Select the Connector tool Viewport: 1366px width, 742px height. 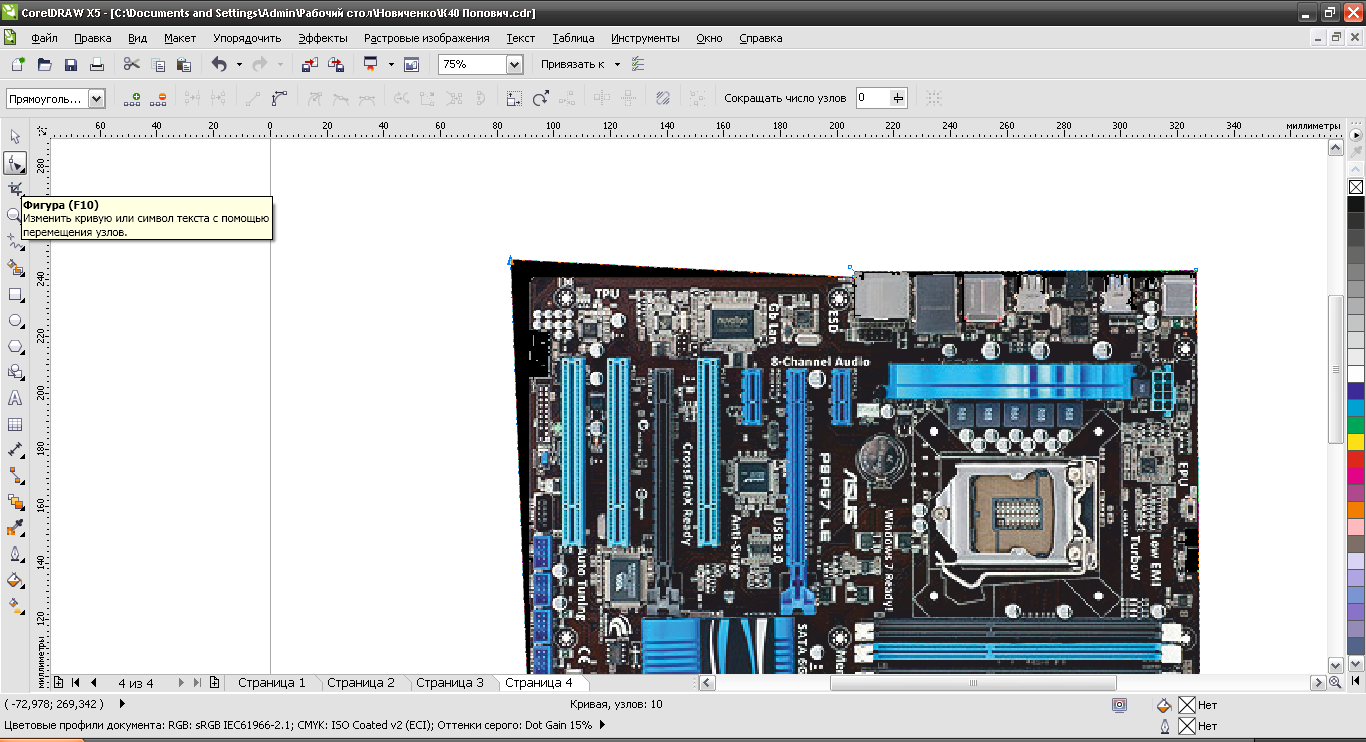click(15, 476)
